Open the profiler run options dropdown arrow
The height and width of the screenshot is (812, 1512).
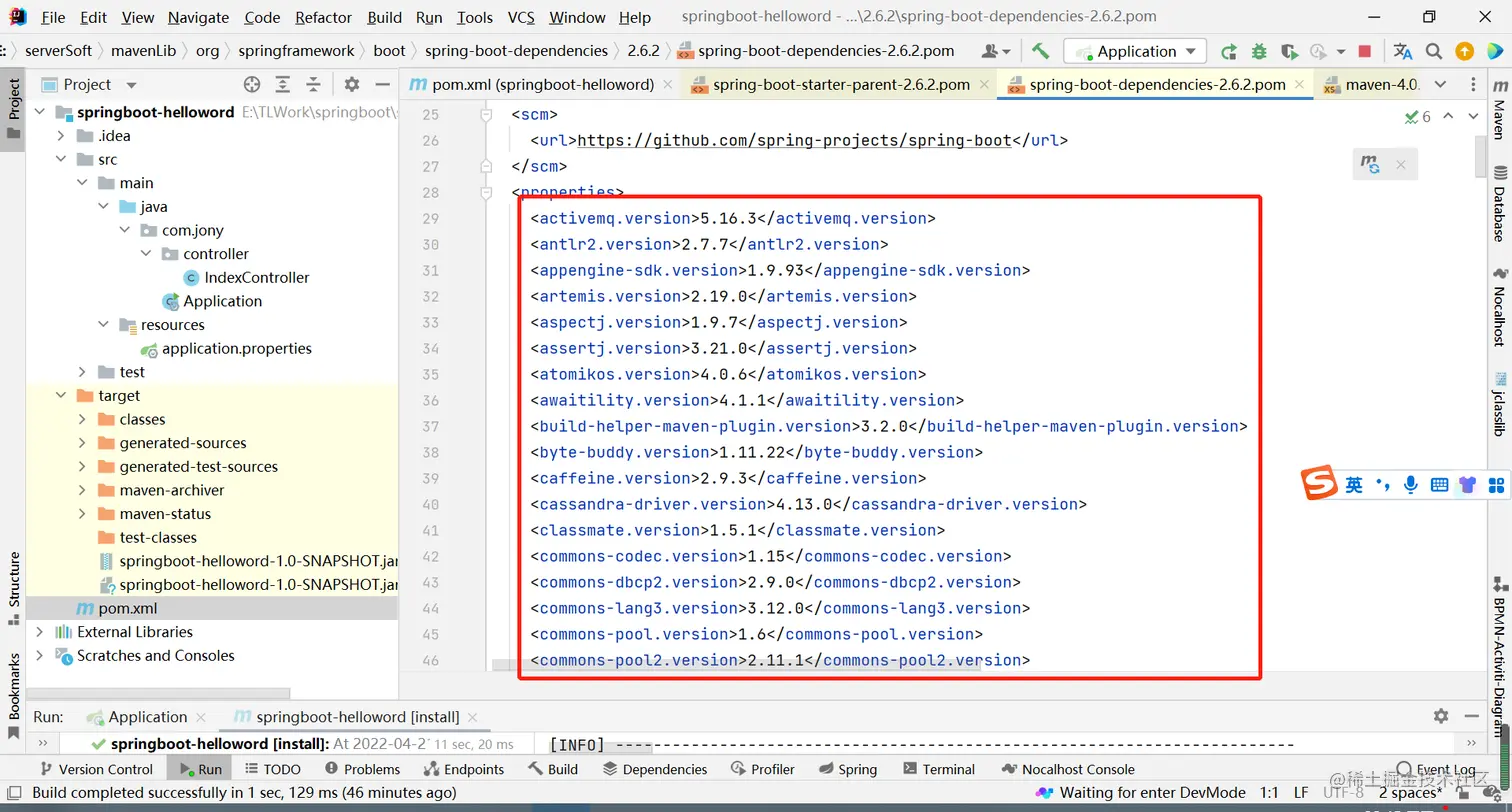tap(1341, 51)
